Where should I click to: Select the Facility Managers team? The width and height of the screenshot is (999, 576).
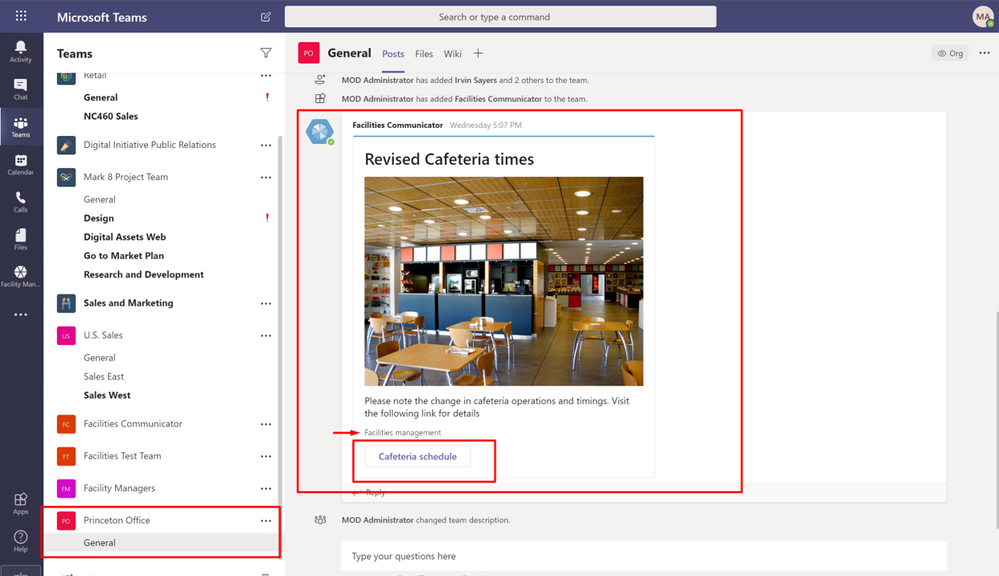pos(119,488)
